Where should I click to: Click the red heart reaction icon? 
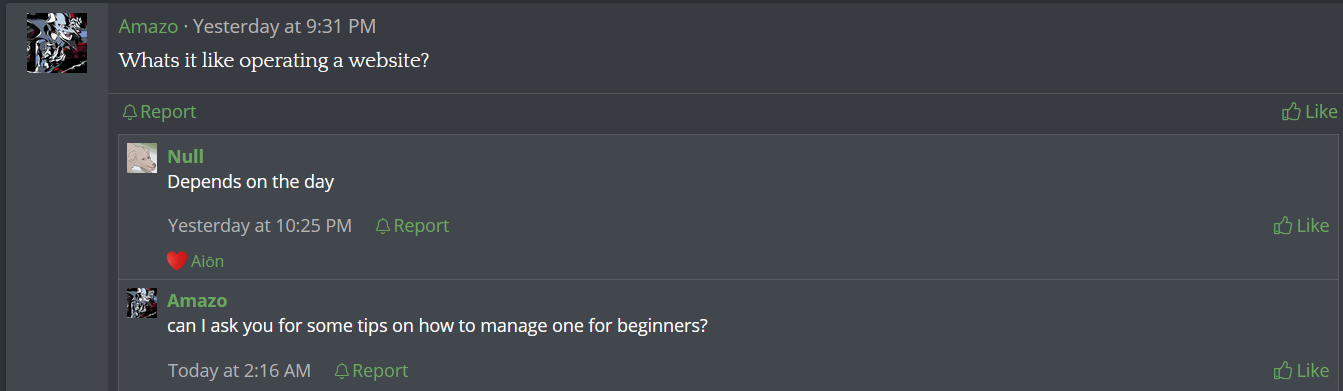[x=177, y=261]
